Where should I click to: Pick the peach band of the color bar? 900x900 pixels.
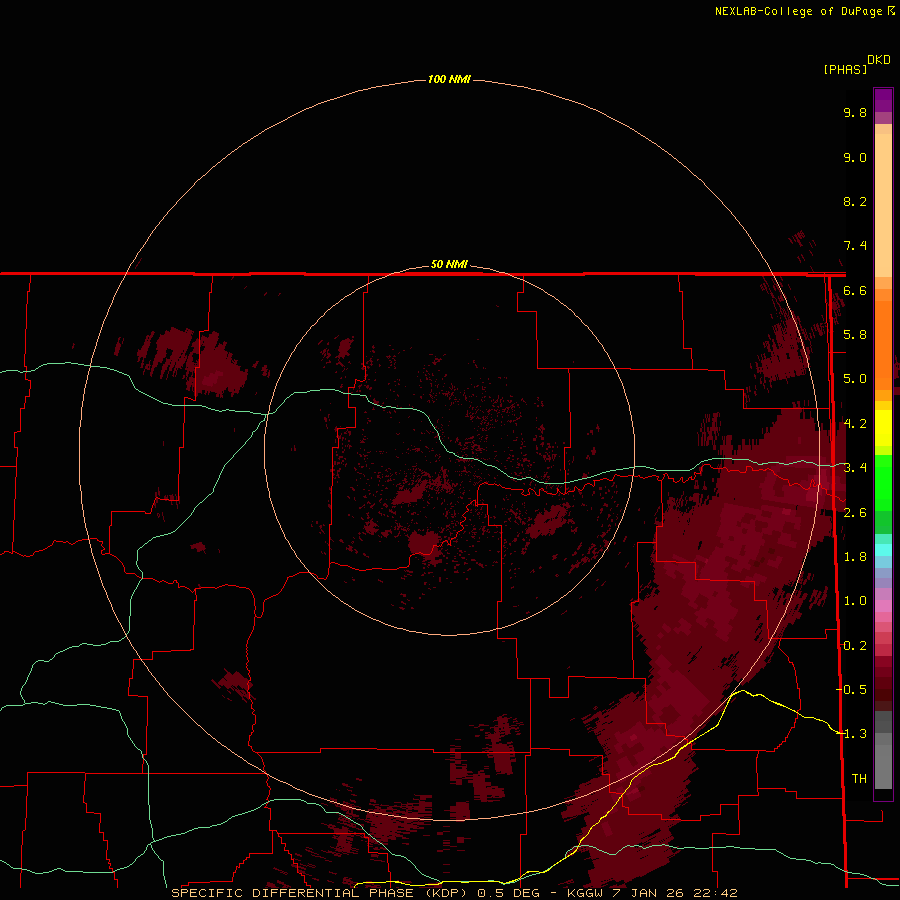(883, 201)
